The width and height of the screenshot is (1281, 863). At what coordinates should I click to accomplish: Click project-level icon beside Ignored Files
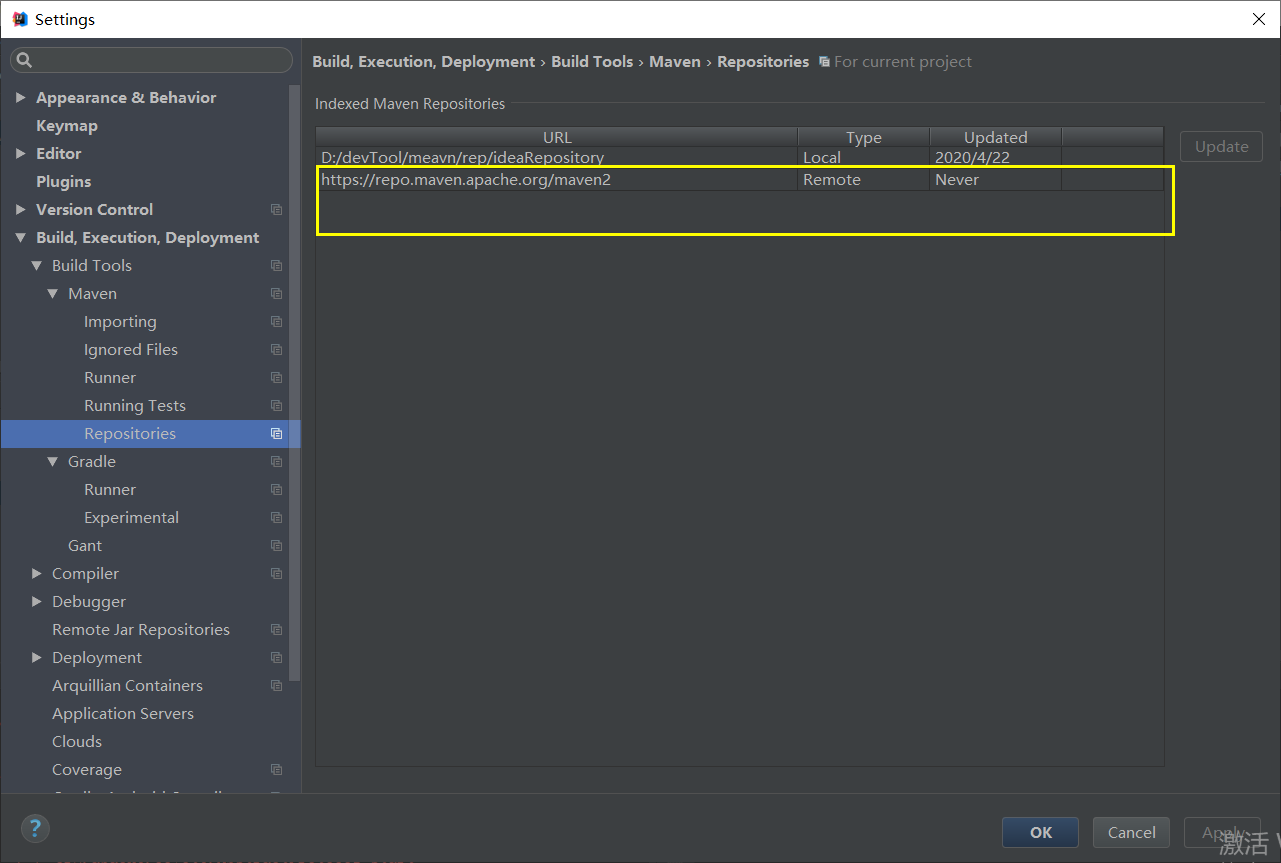click(x=276, y=350)
